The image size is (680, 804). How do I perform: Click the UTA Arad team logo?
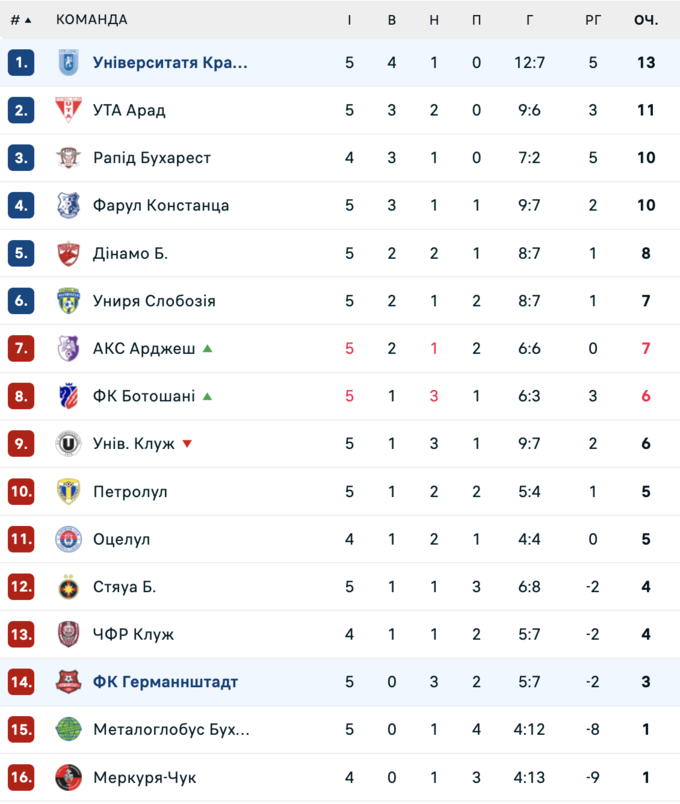tap(68, 110)
